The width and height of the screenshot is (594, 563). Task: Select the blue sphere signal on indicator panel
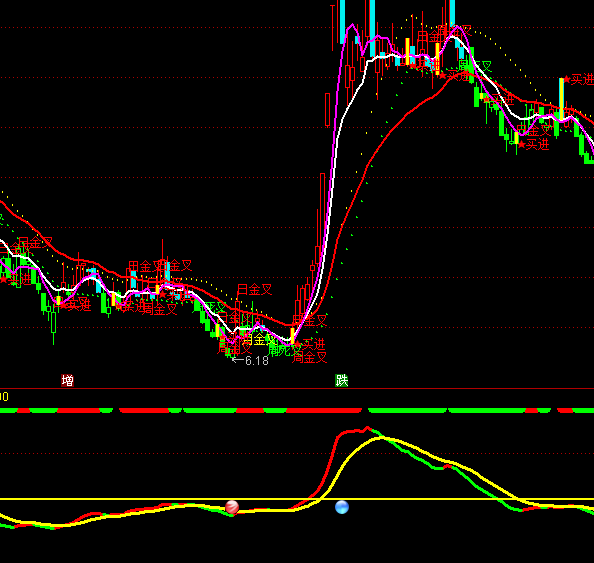342,507
